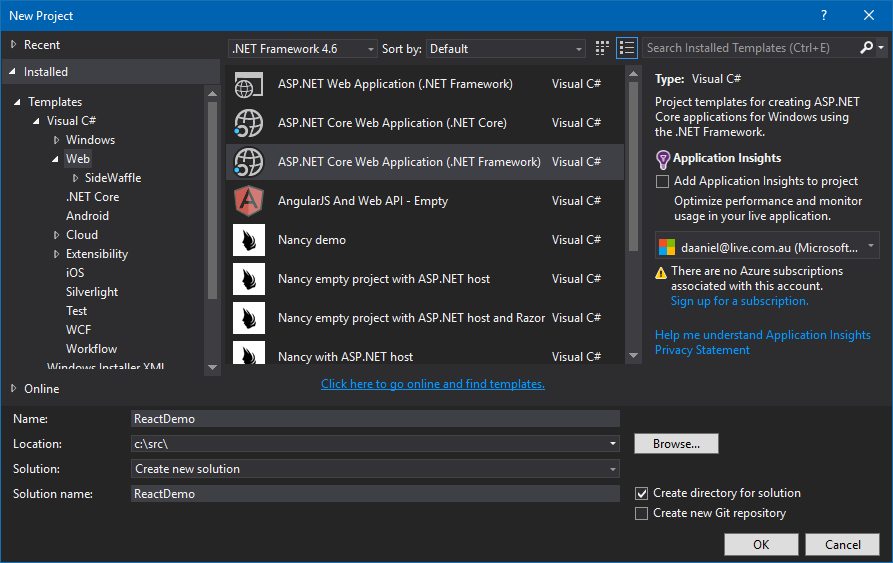Switch to medium icons list view
This screenshot has height=563, width=893.
pos(627,48)
